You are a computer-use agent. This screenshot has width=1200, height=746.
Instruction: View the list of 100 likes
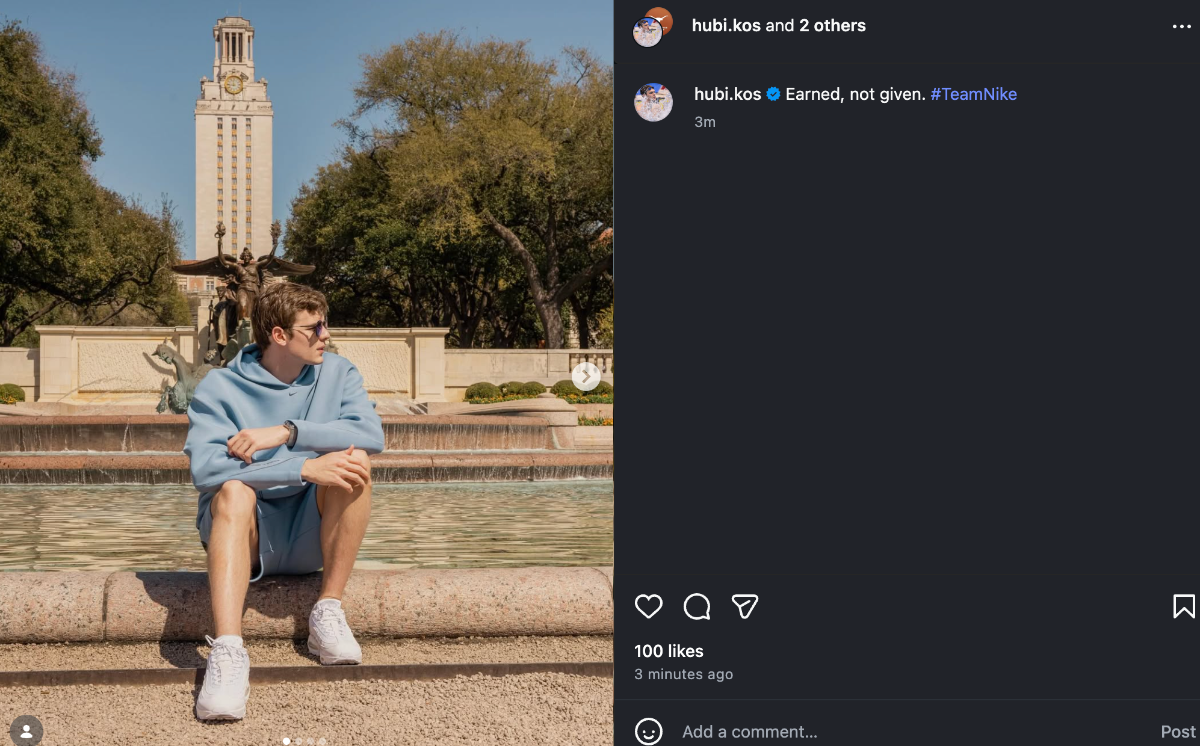click(669, 651)
